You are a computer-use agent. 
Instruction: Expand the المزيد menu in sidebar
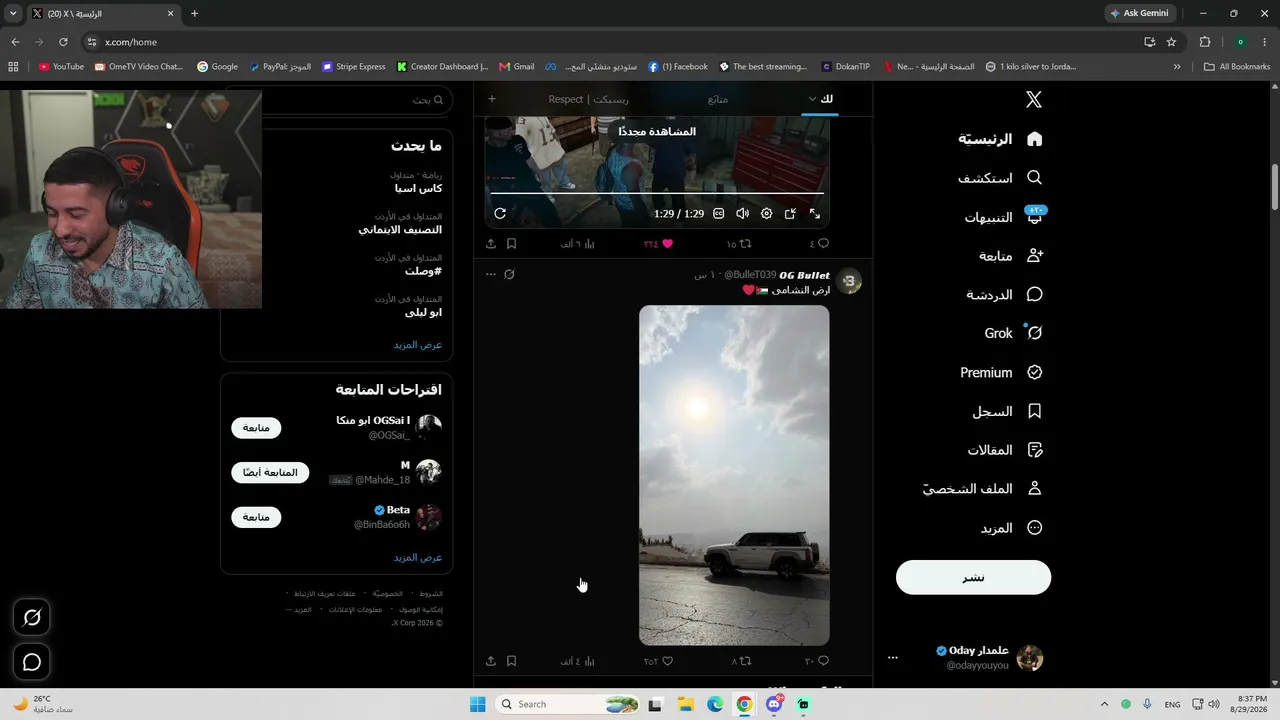coord(1011,528)
